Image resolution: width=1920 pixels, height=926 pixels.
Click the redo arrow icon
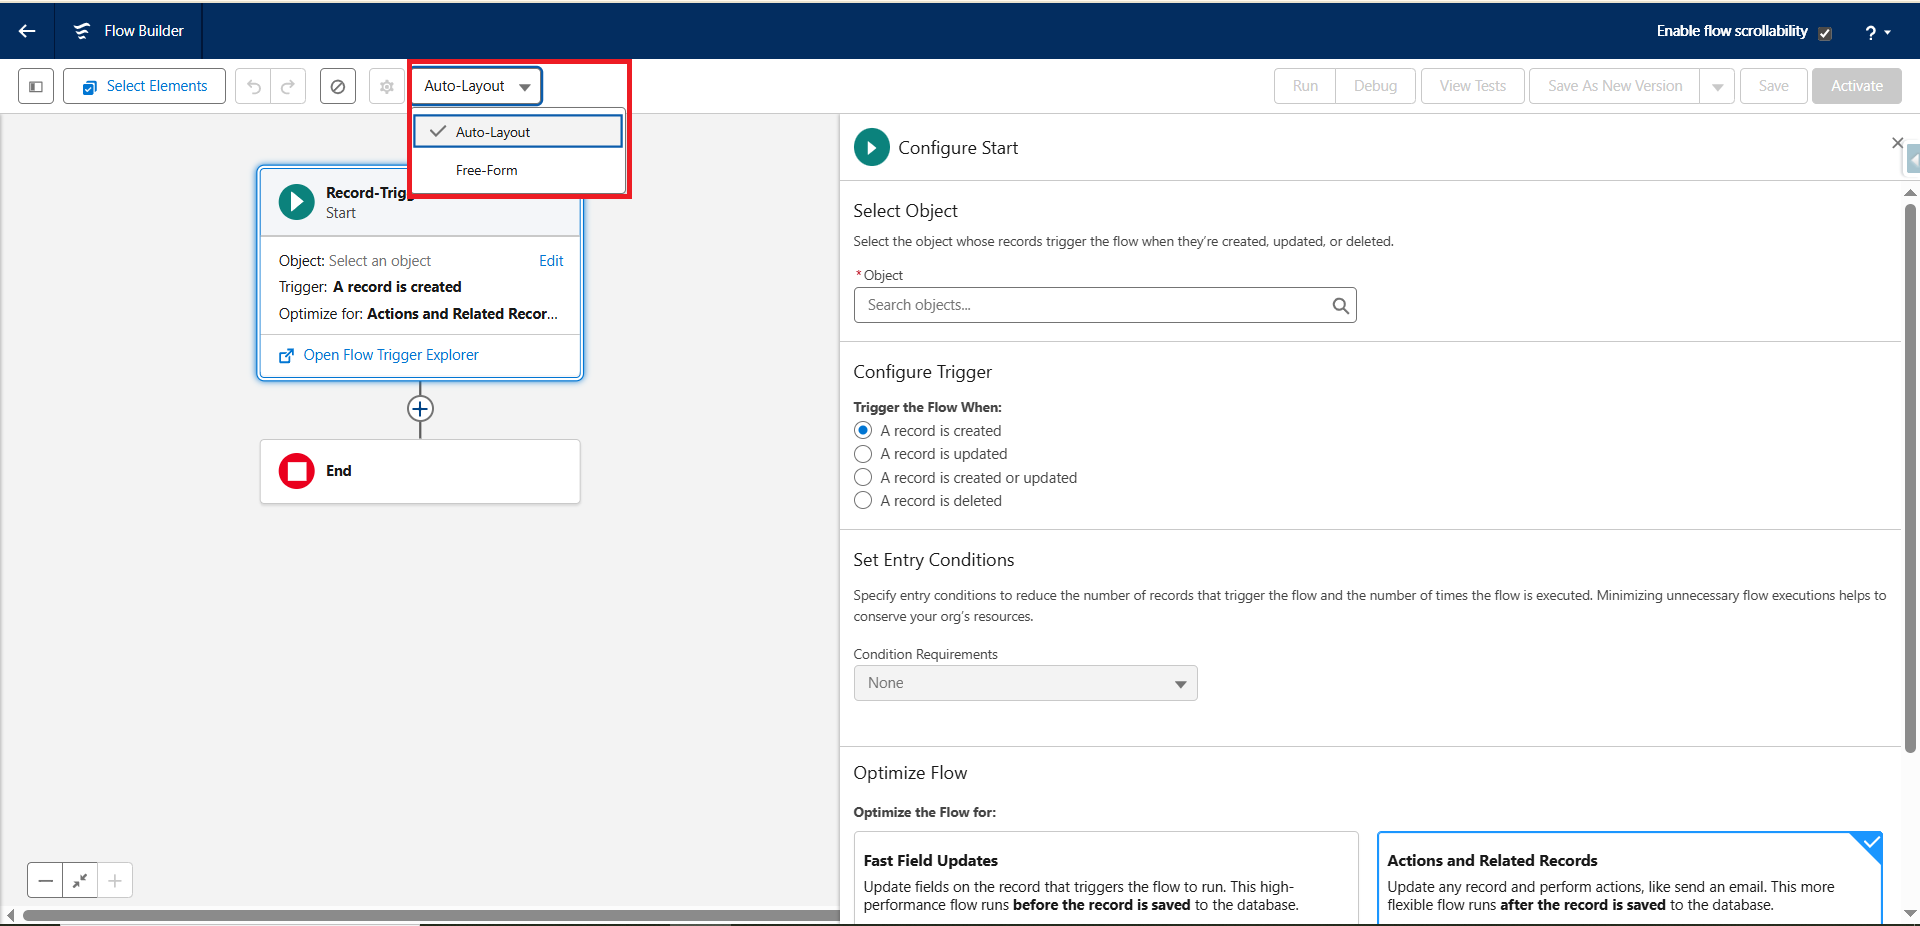pos(288,86)
